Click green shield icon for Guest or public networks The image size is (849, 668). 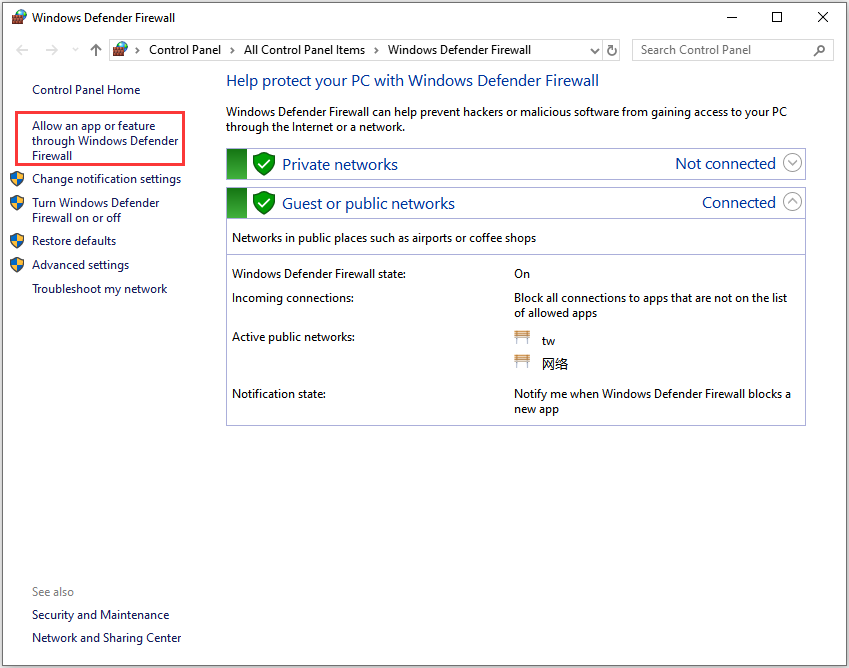(264, 202)
